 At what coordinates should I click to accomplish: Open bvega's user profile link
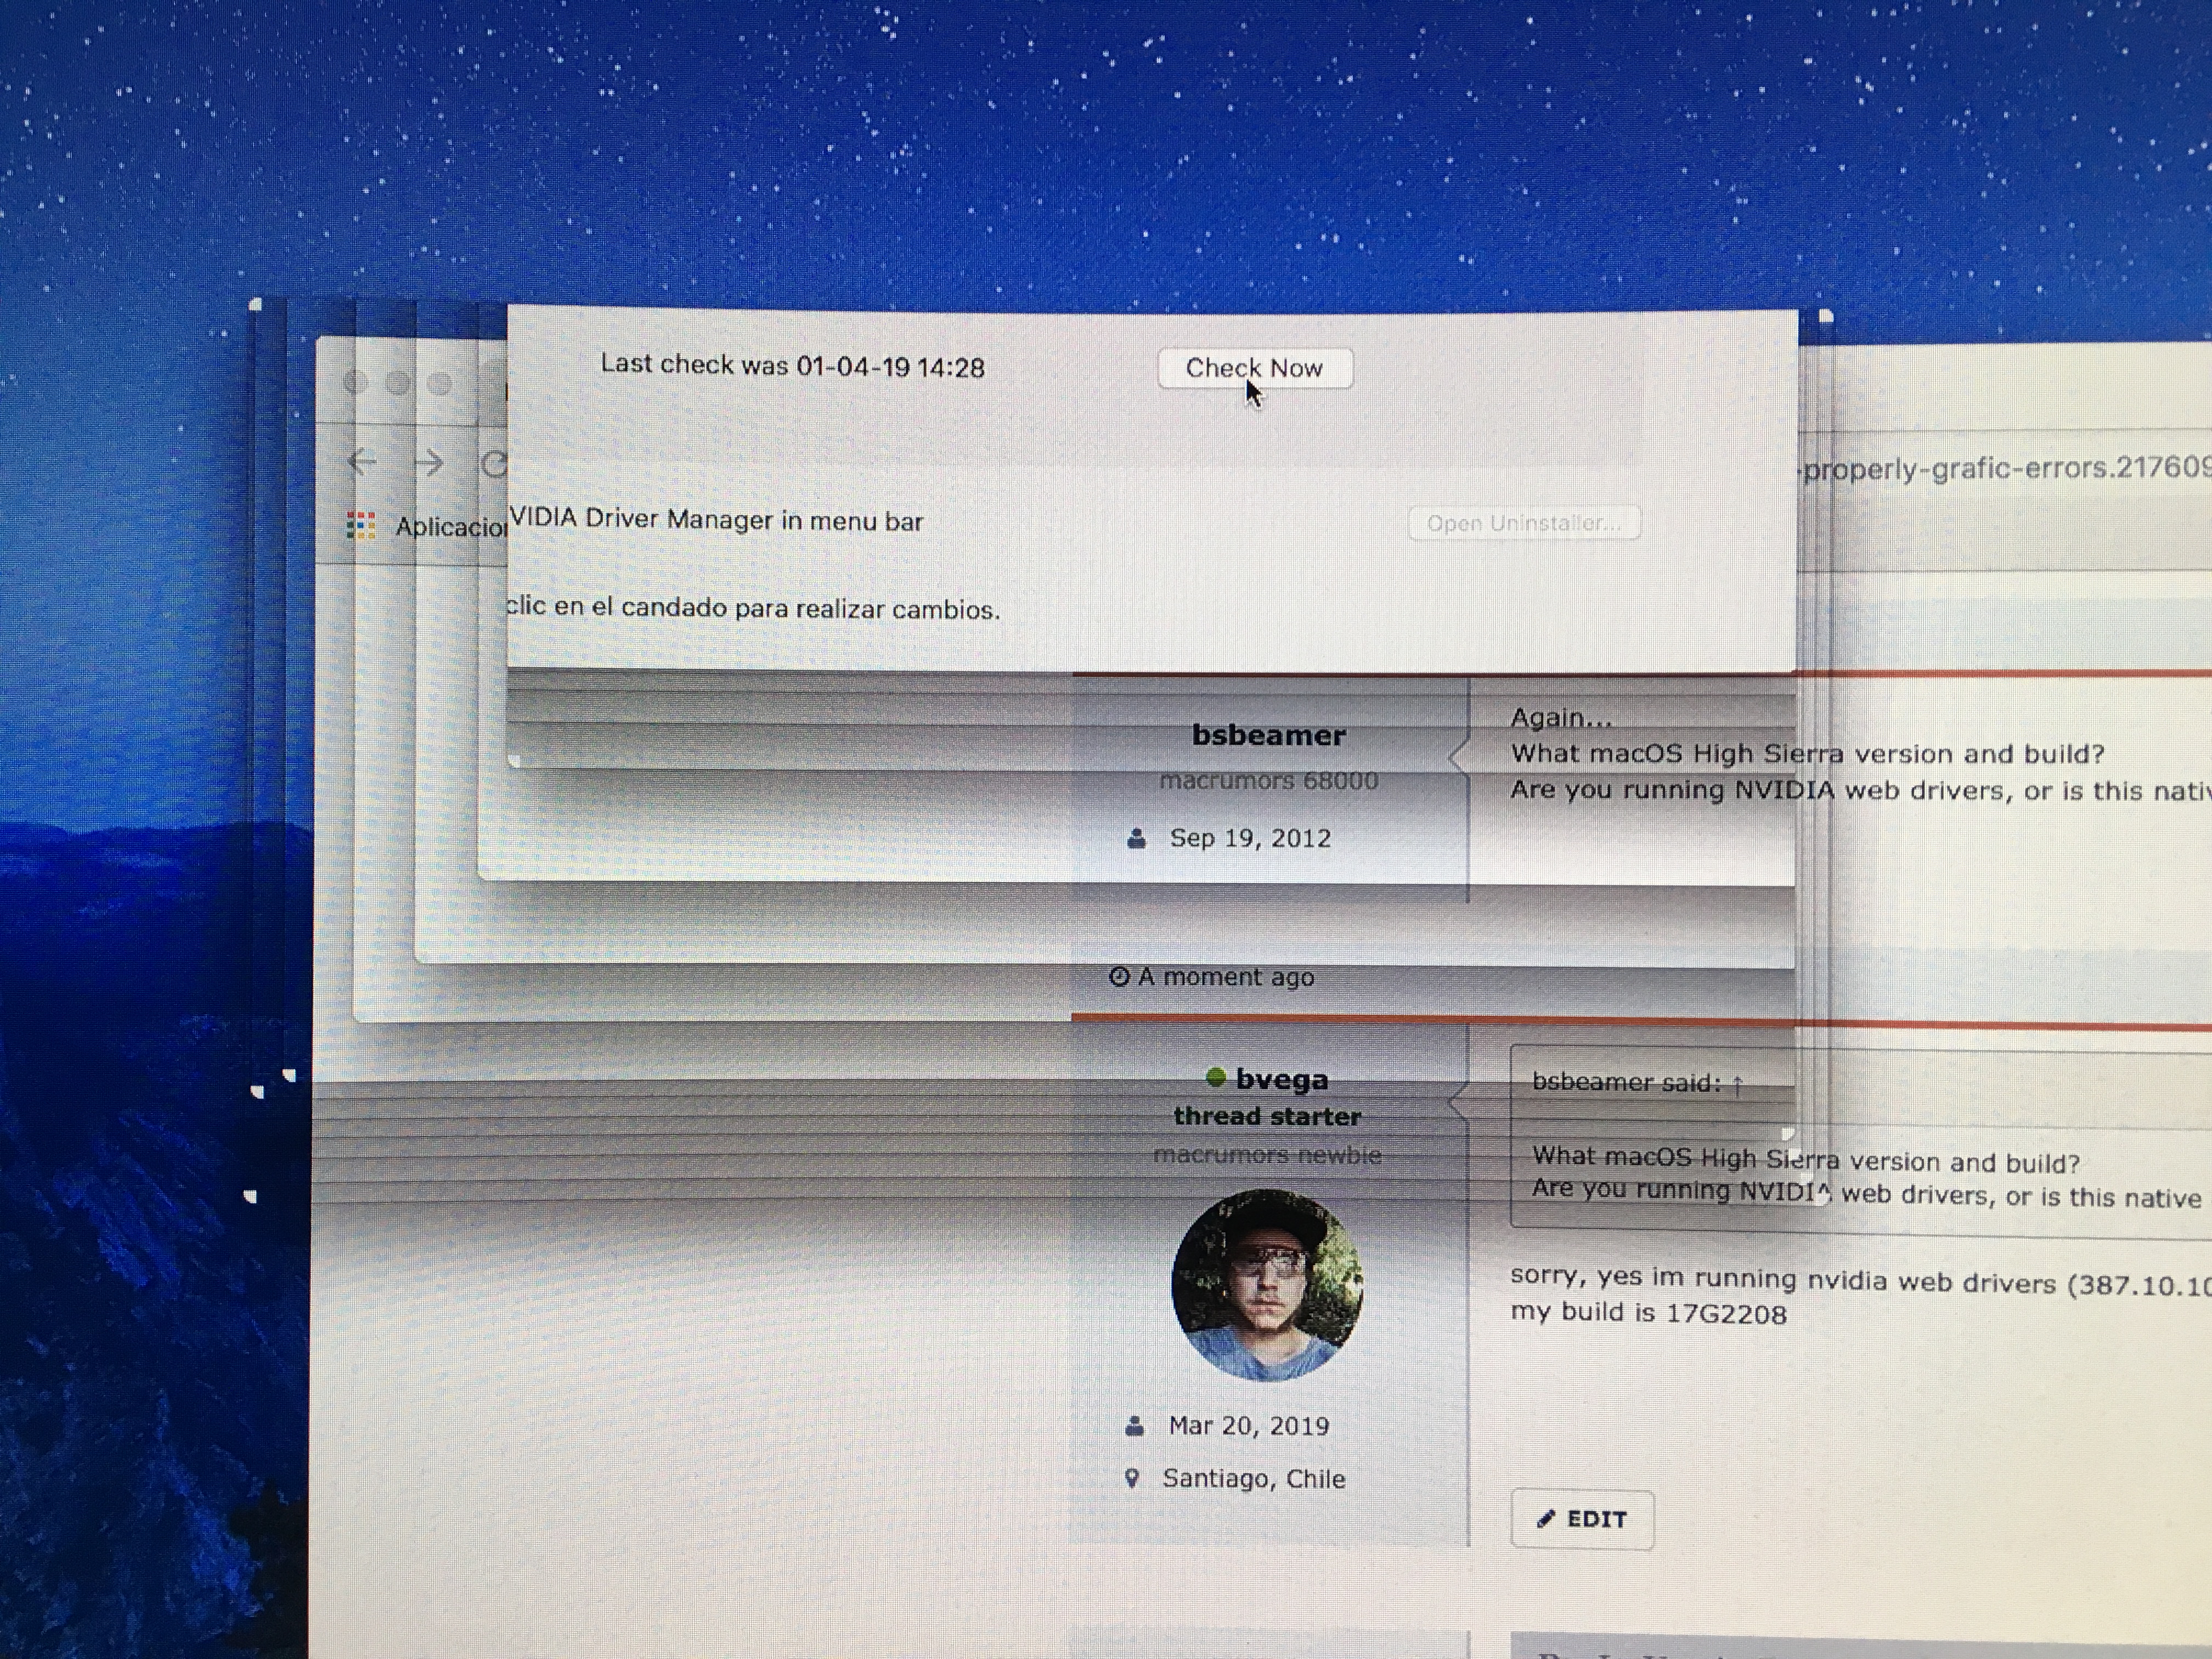click(x=1282, y=1079)
